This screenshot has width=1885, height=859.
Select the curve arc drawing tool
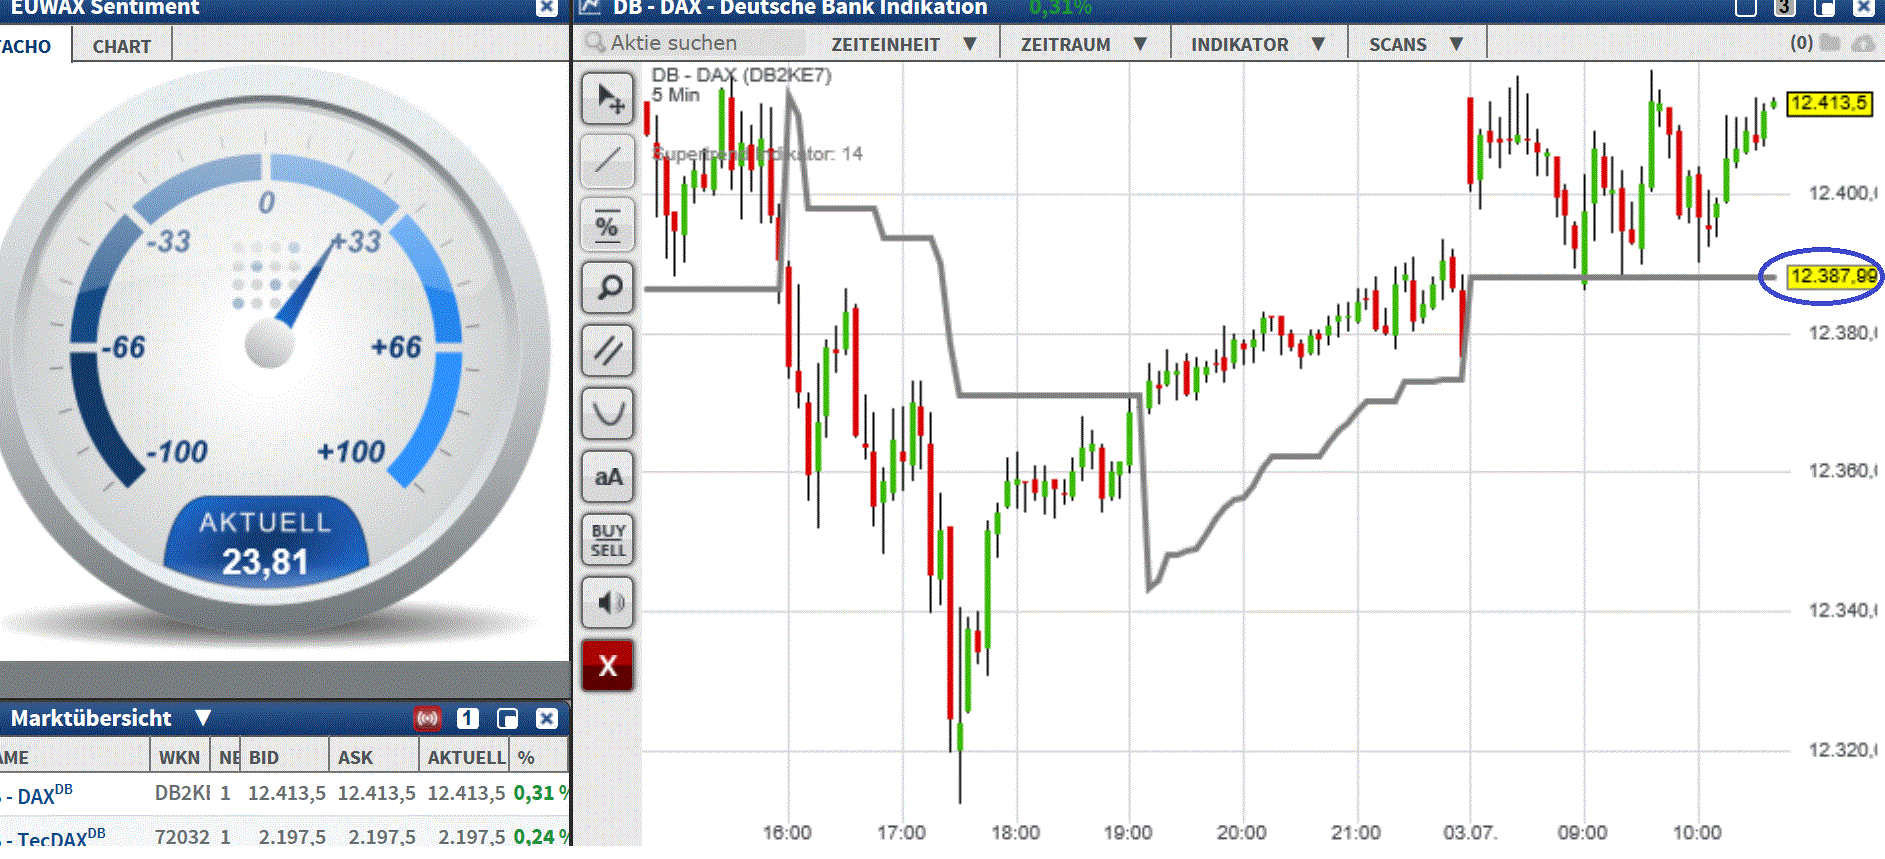coord(608,413)
